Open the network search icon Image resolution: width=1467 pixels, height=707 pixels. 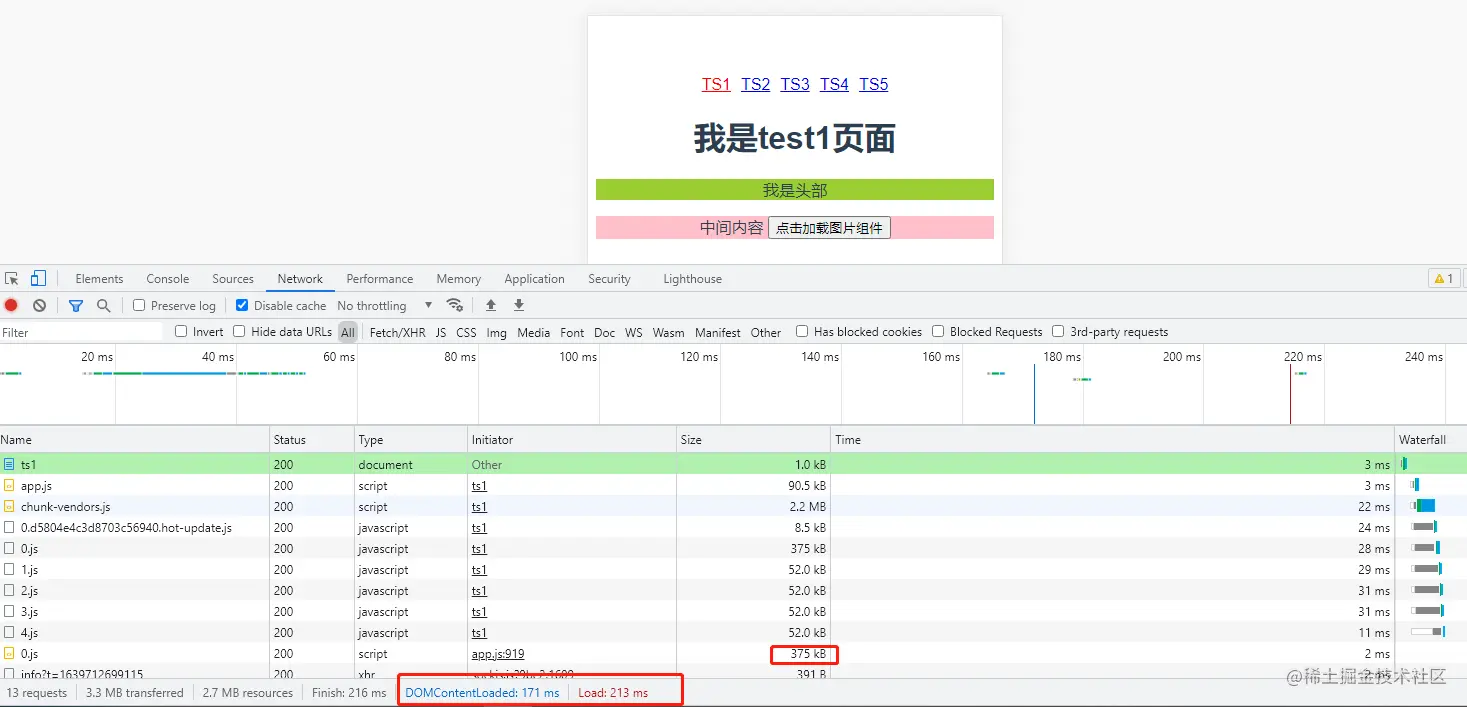103,305
